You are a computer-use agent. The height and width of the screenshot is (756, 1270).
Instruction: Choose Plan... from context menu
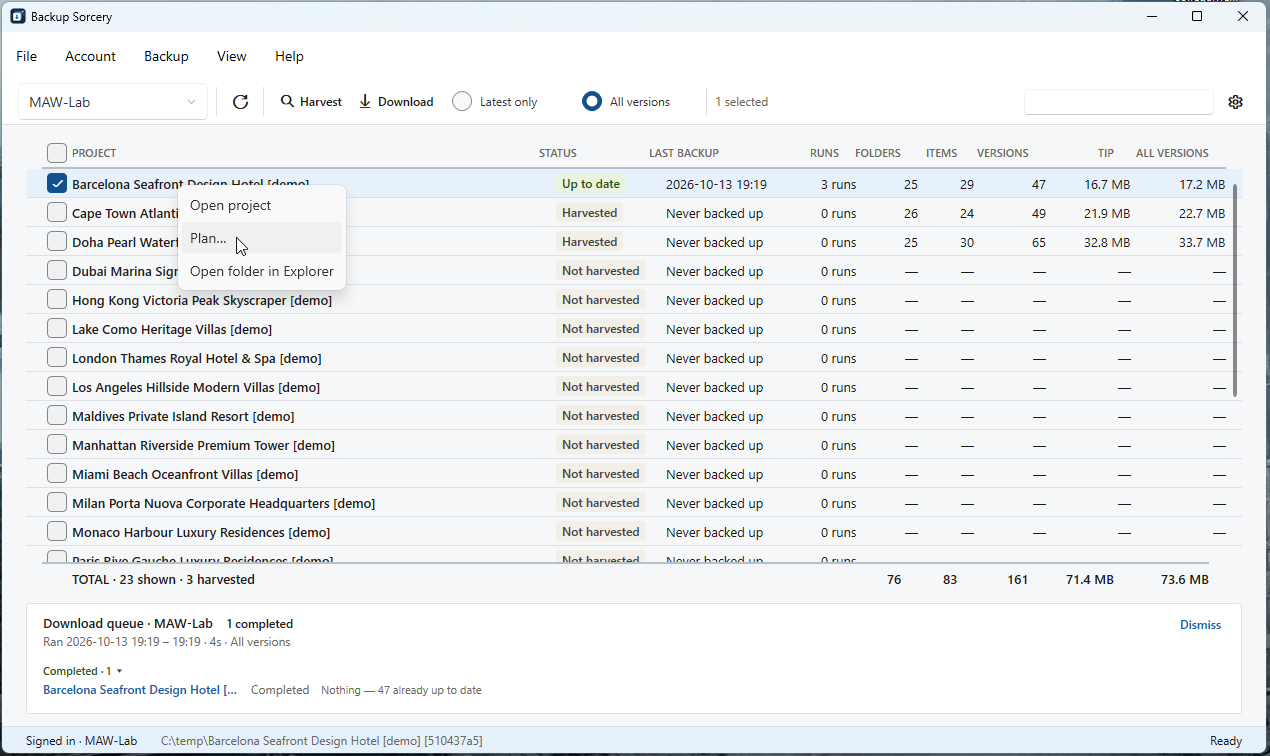click(262, 238)
